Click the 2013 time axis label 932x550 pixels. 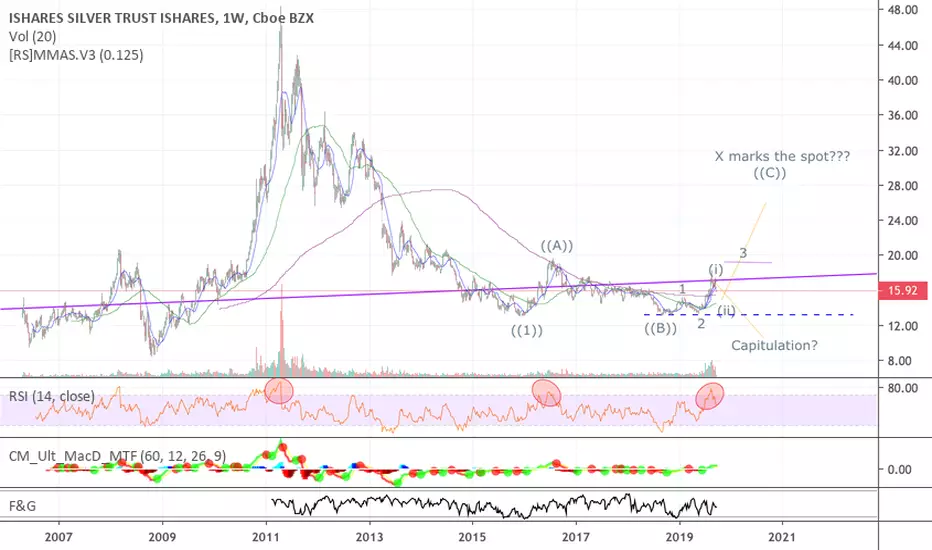[x=370, y=538]
